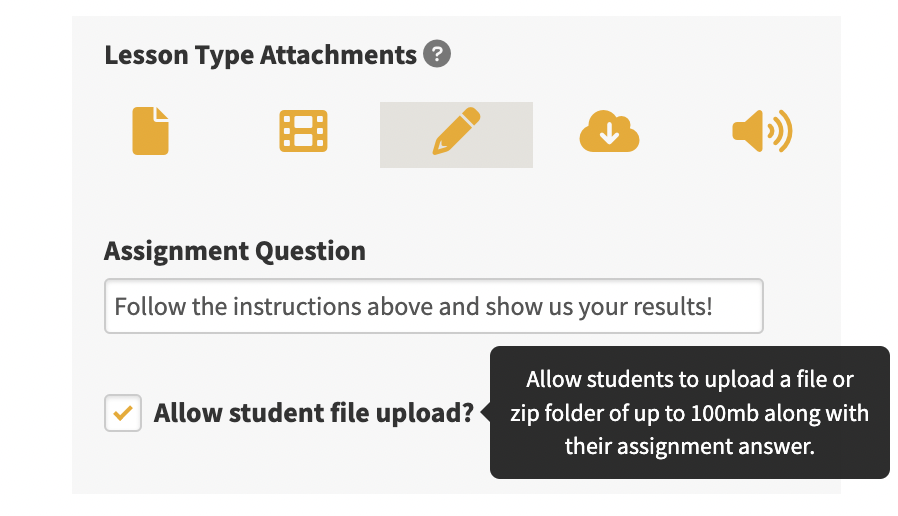898x516 pixels.
Task: Click the Assignment Question label
Action: [235, 251]
